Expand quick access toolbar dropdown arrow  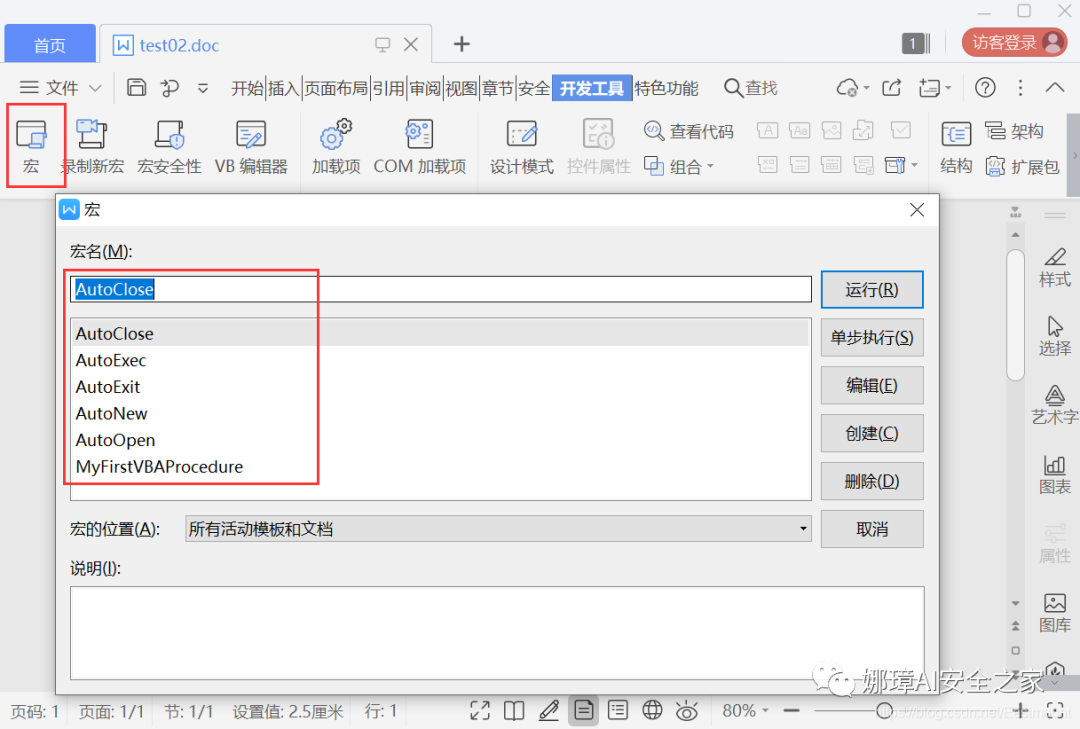[x=202, y=88]
